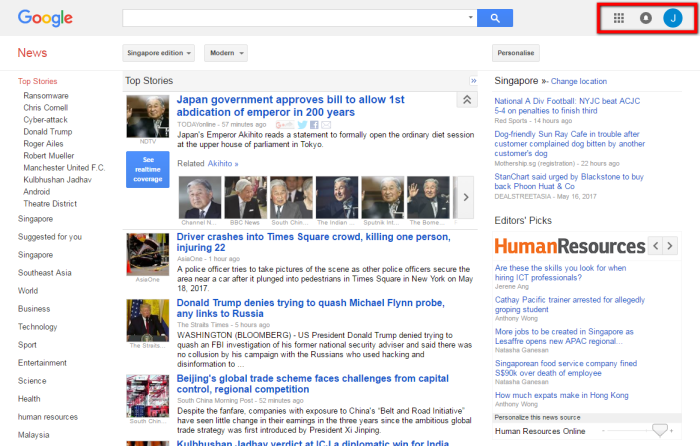The width and height of the screenshot is (700, 446).
Task: Adjust Human Resources Online source slider
Action: coord(659,430)
